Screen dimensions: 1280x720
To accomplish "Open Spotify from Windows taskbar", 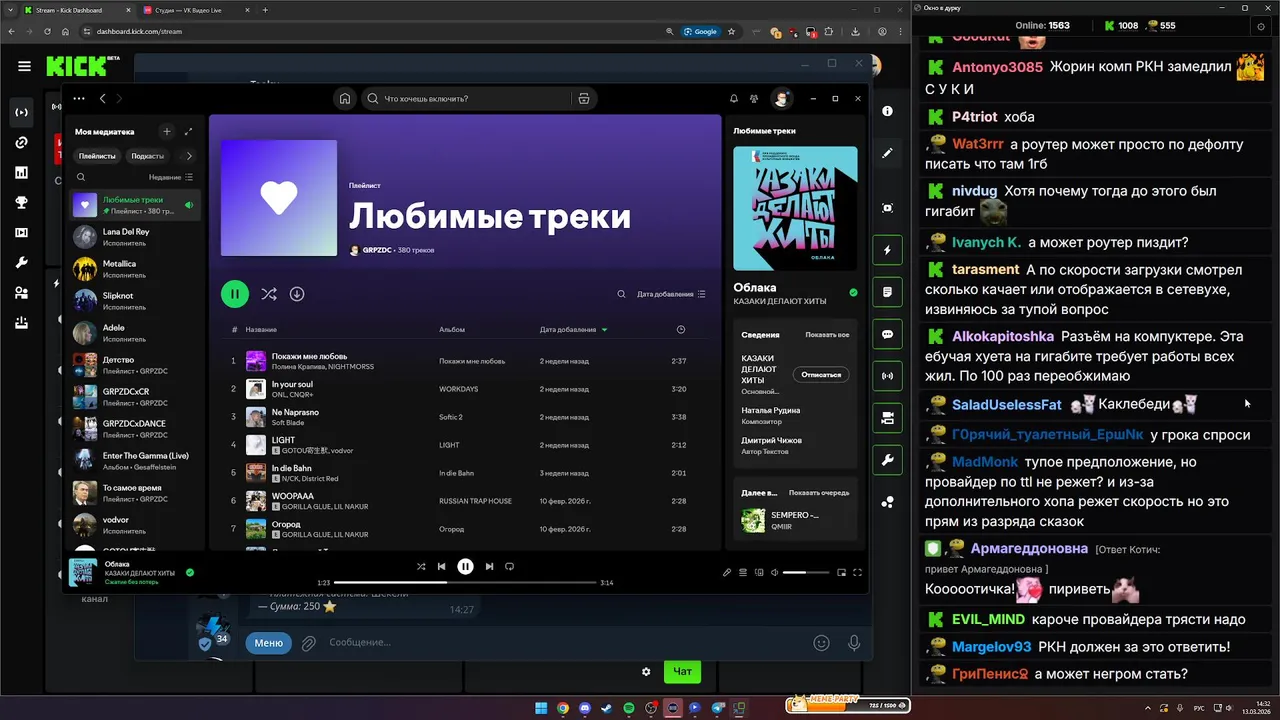I will click(629, 708).
